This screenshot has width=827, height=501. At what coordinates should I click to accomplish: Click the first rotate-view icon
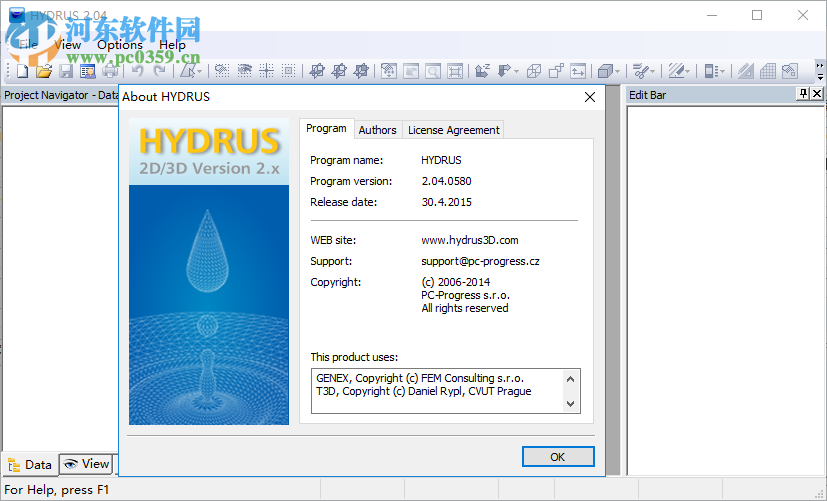click(x=316, y=71)
